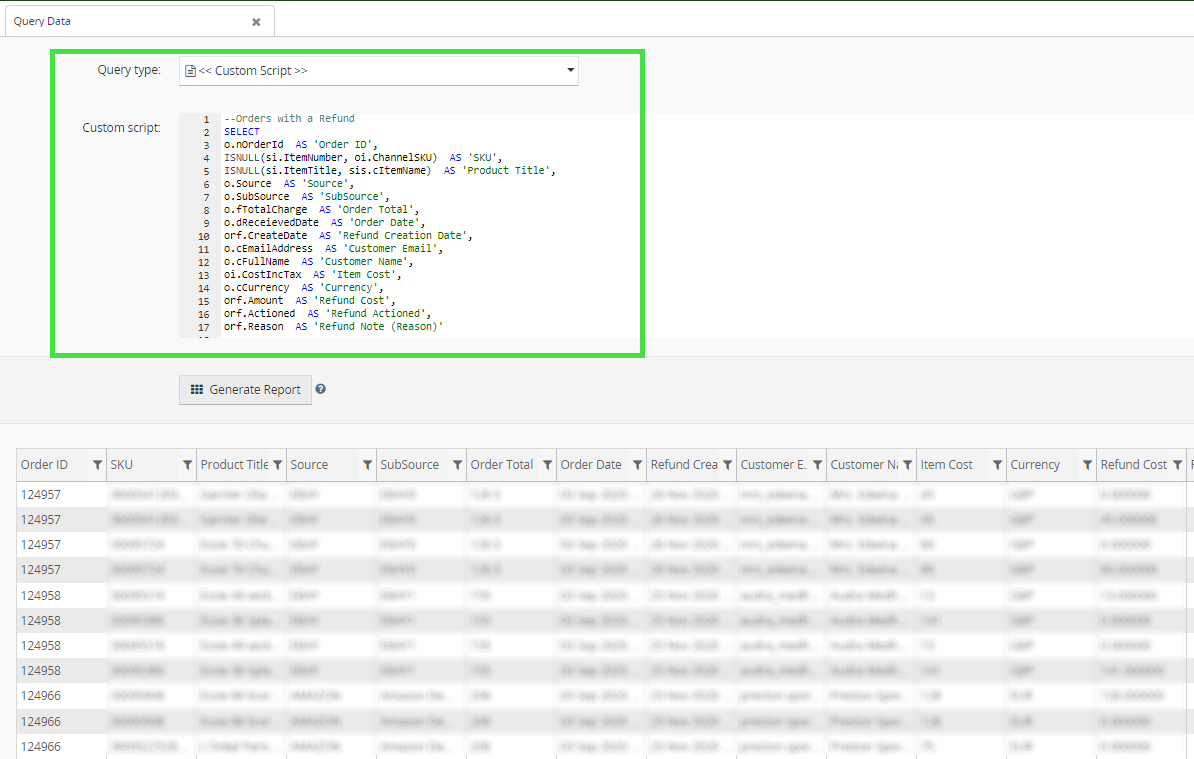The width and height of the screenshot is (1194, 759).
Task: Sort by Order ID column header
Action: tap(45, 465)
